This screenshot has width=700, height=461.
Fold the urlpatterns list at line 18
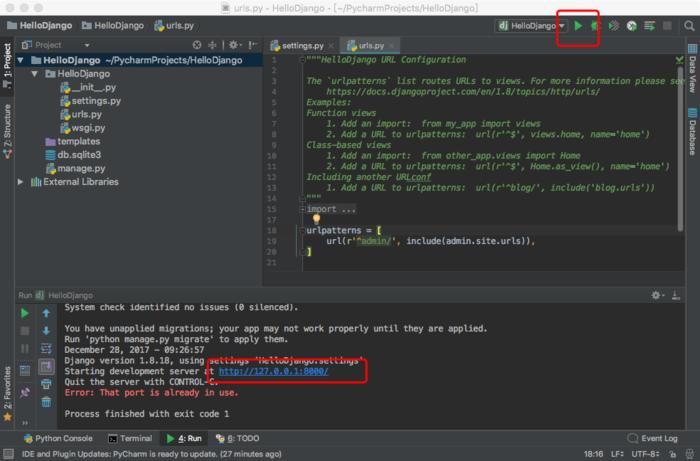(x=302, y=230)
